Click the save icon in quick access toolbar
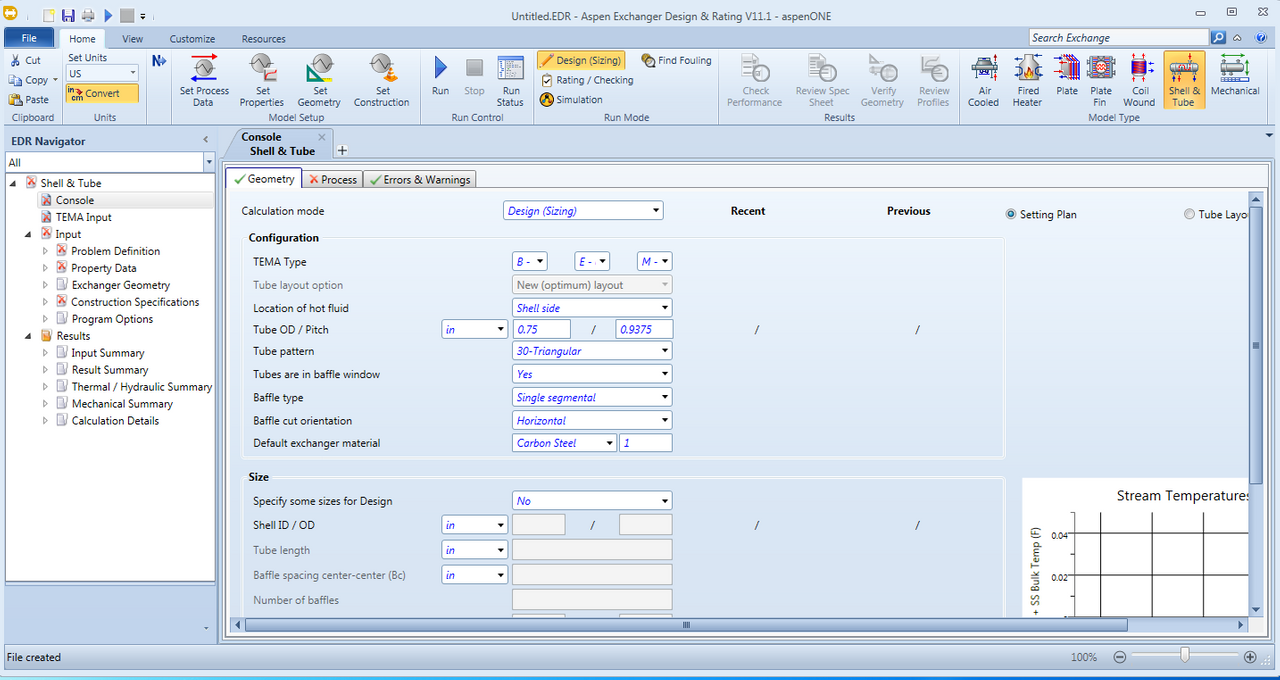This screenshot has width=1280, height=680. (68, 16)
